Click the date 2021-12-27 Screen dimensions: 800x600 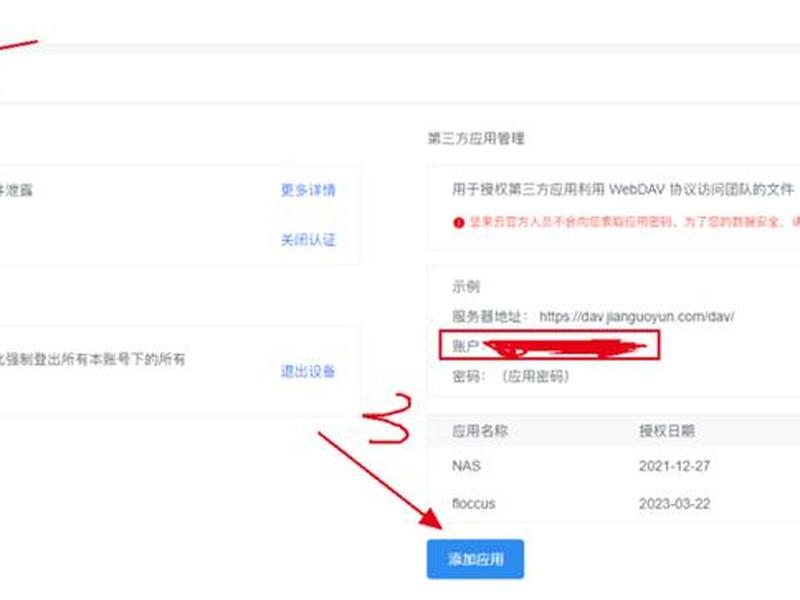(674, 466)
